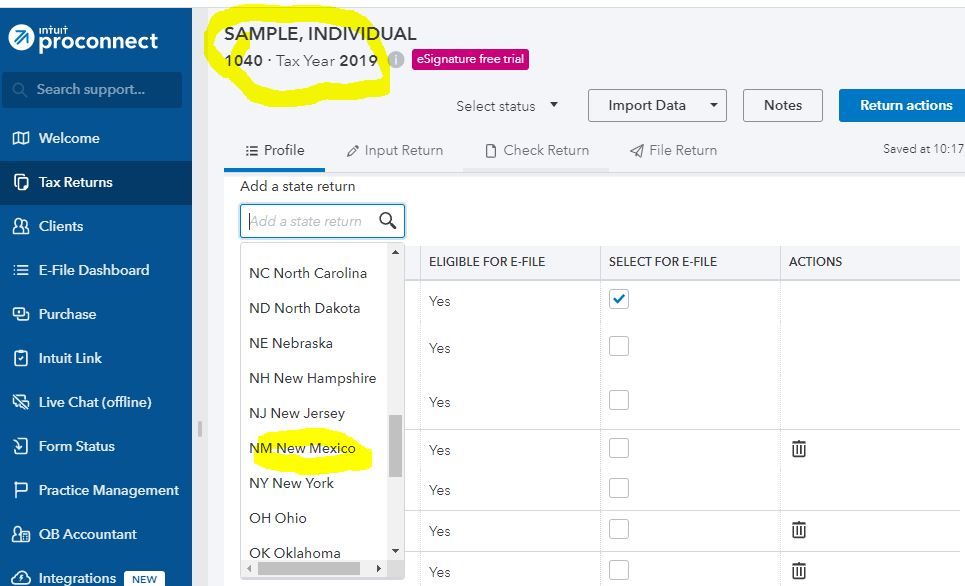Click the Search support input field
The width and height of the screenshot is (965, 586).
[x=96, y=90]
